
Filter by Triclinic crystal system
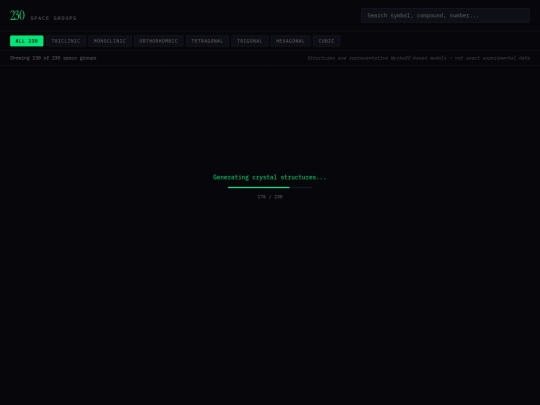pyautogui.click(x=66, y=41)
